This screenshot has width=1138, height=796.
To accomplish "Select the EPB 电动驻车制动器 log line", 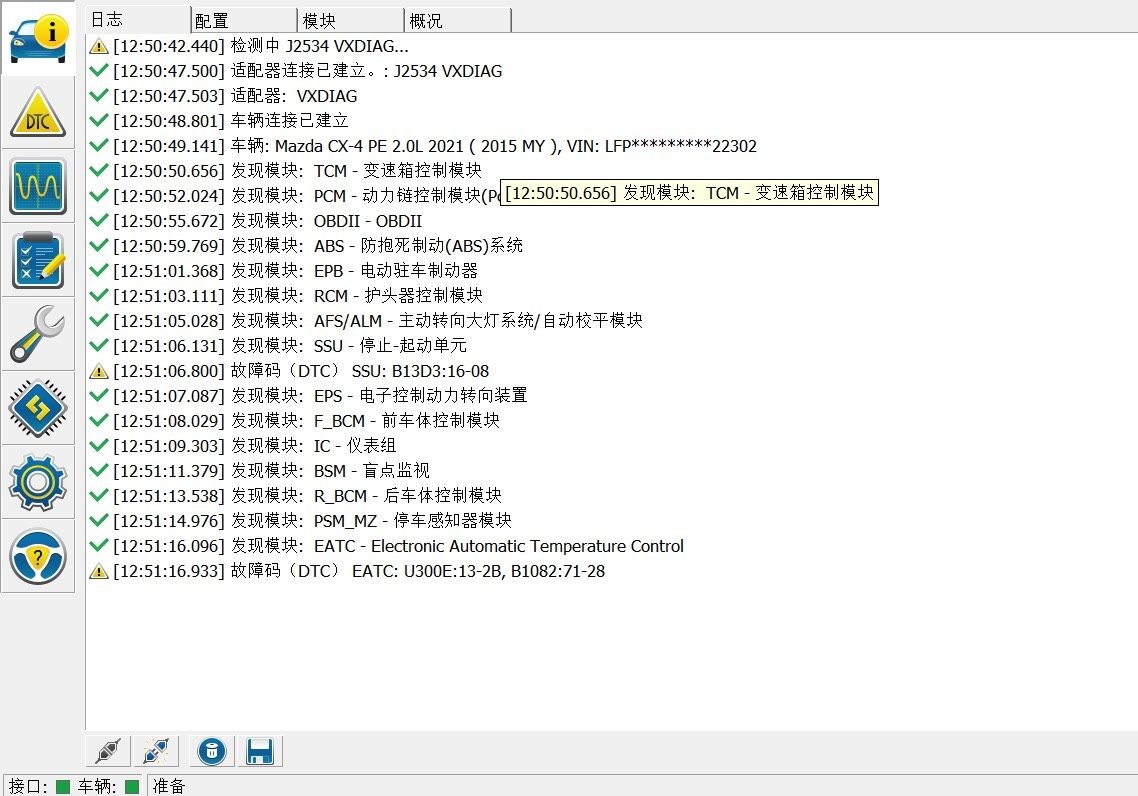I will (x=283, y=271).
